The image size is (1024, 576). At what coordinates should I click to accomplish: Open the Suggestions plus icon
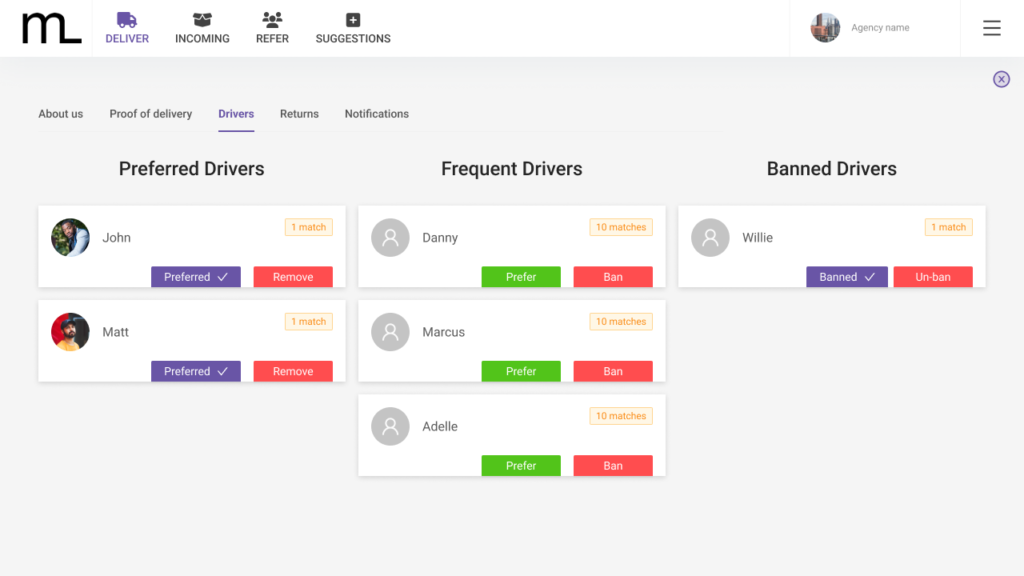click(353, 20)
